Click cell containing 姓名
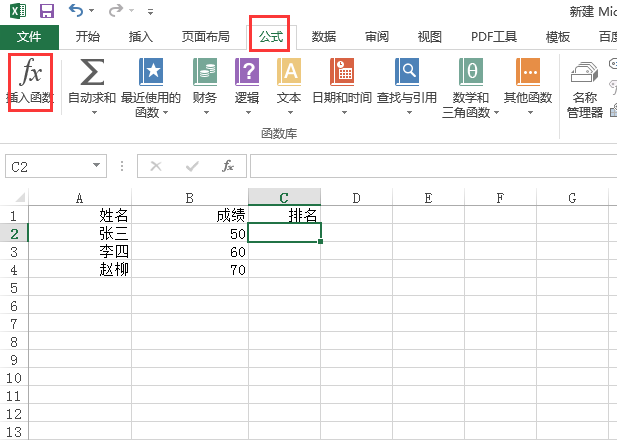Image resolution: width=617 pixels, height=440 pixels. [x=80, y=215]
